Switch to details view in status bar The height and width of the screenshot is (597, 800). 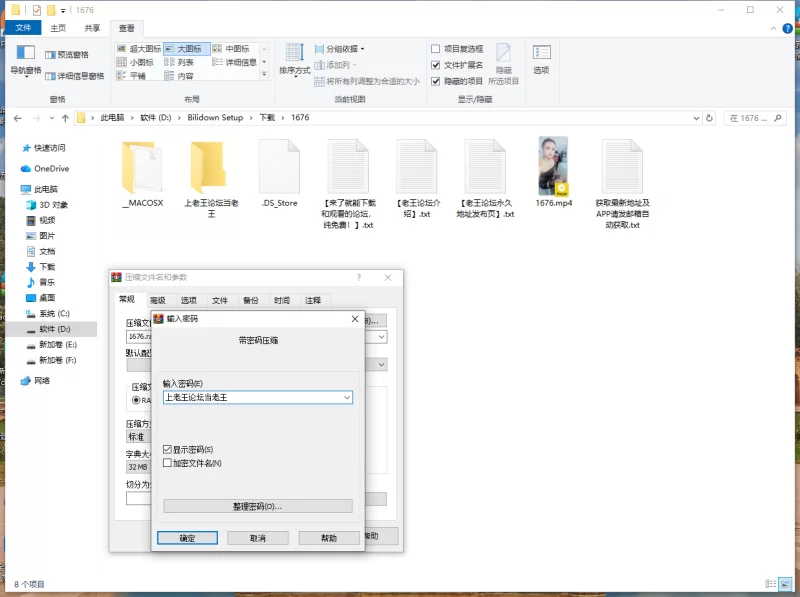click(x=770, y=584)
